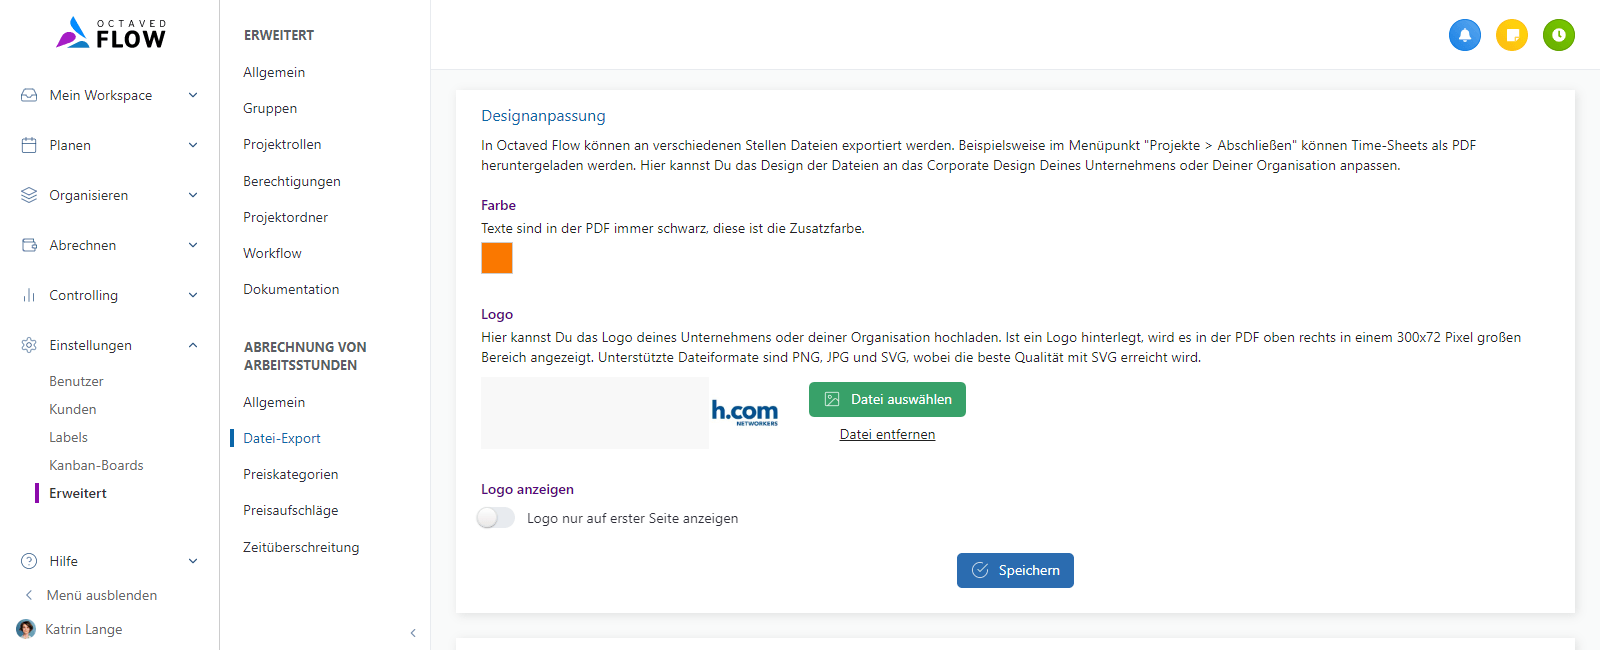Open the orange Farbe color swatch
Screen dimensions: 1600x650
[497, 258]
